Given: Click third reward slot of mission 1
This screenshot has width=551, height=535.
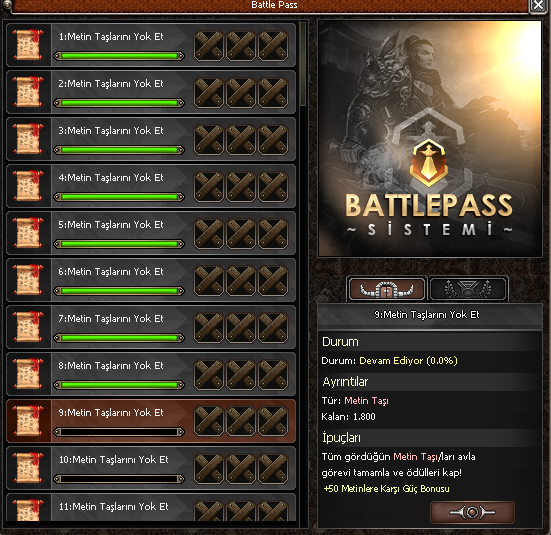Looking at the screenshot, I should 273,46.
